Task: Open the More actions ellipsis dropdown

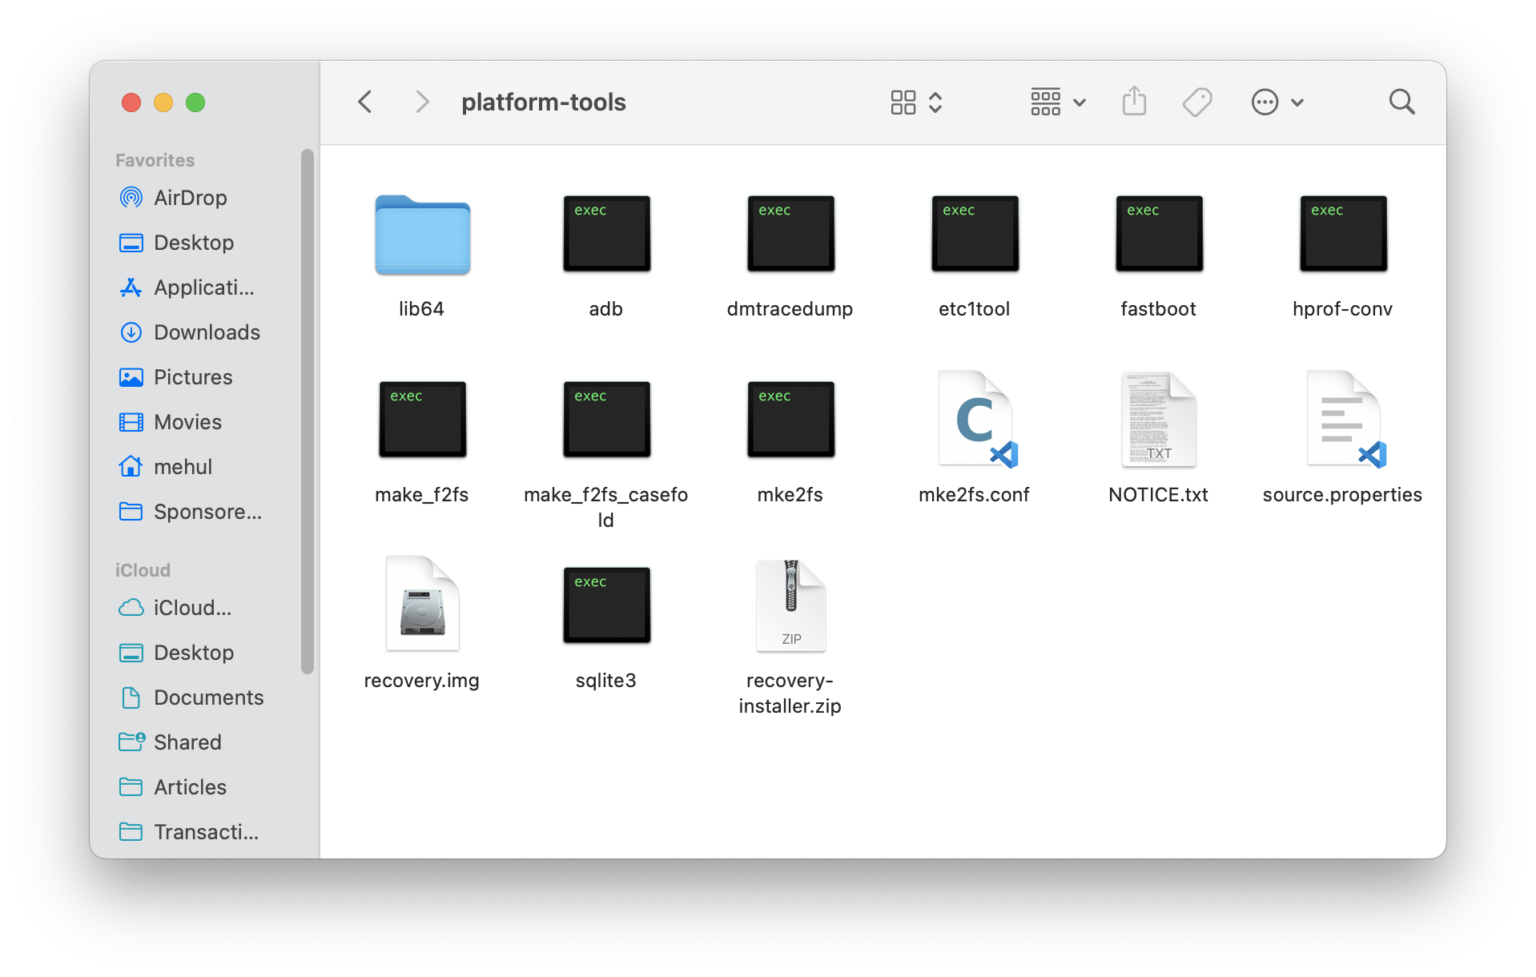Action: (x=1277, y=101)
